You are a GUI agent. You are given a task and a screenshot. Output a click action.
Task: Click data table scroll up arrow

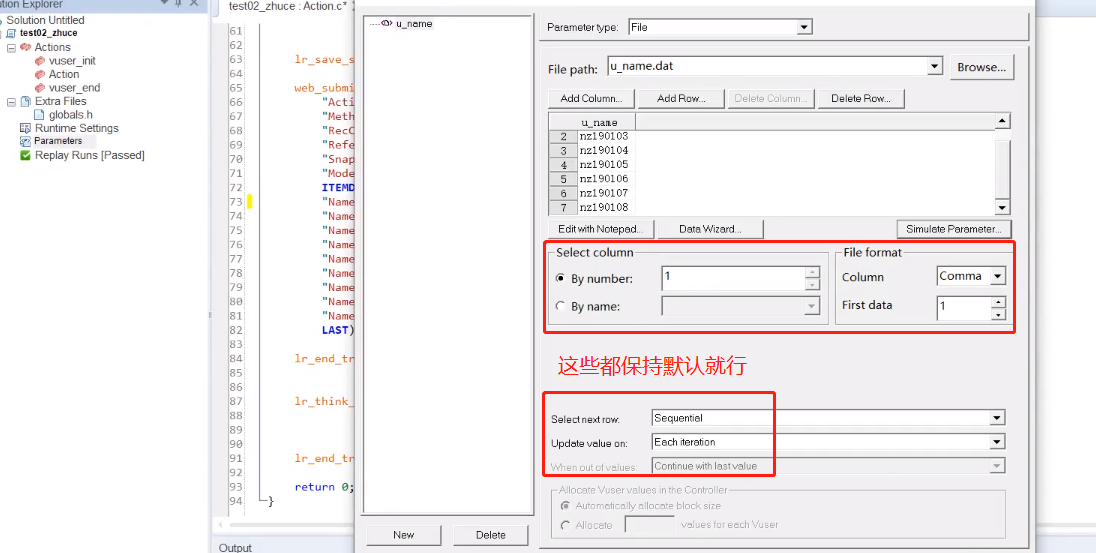[1002, 122]
